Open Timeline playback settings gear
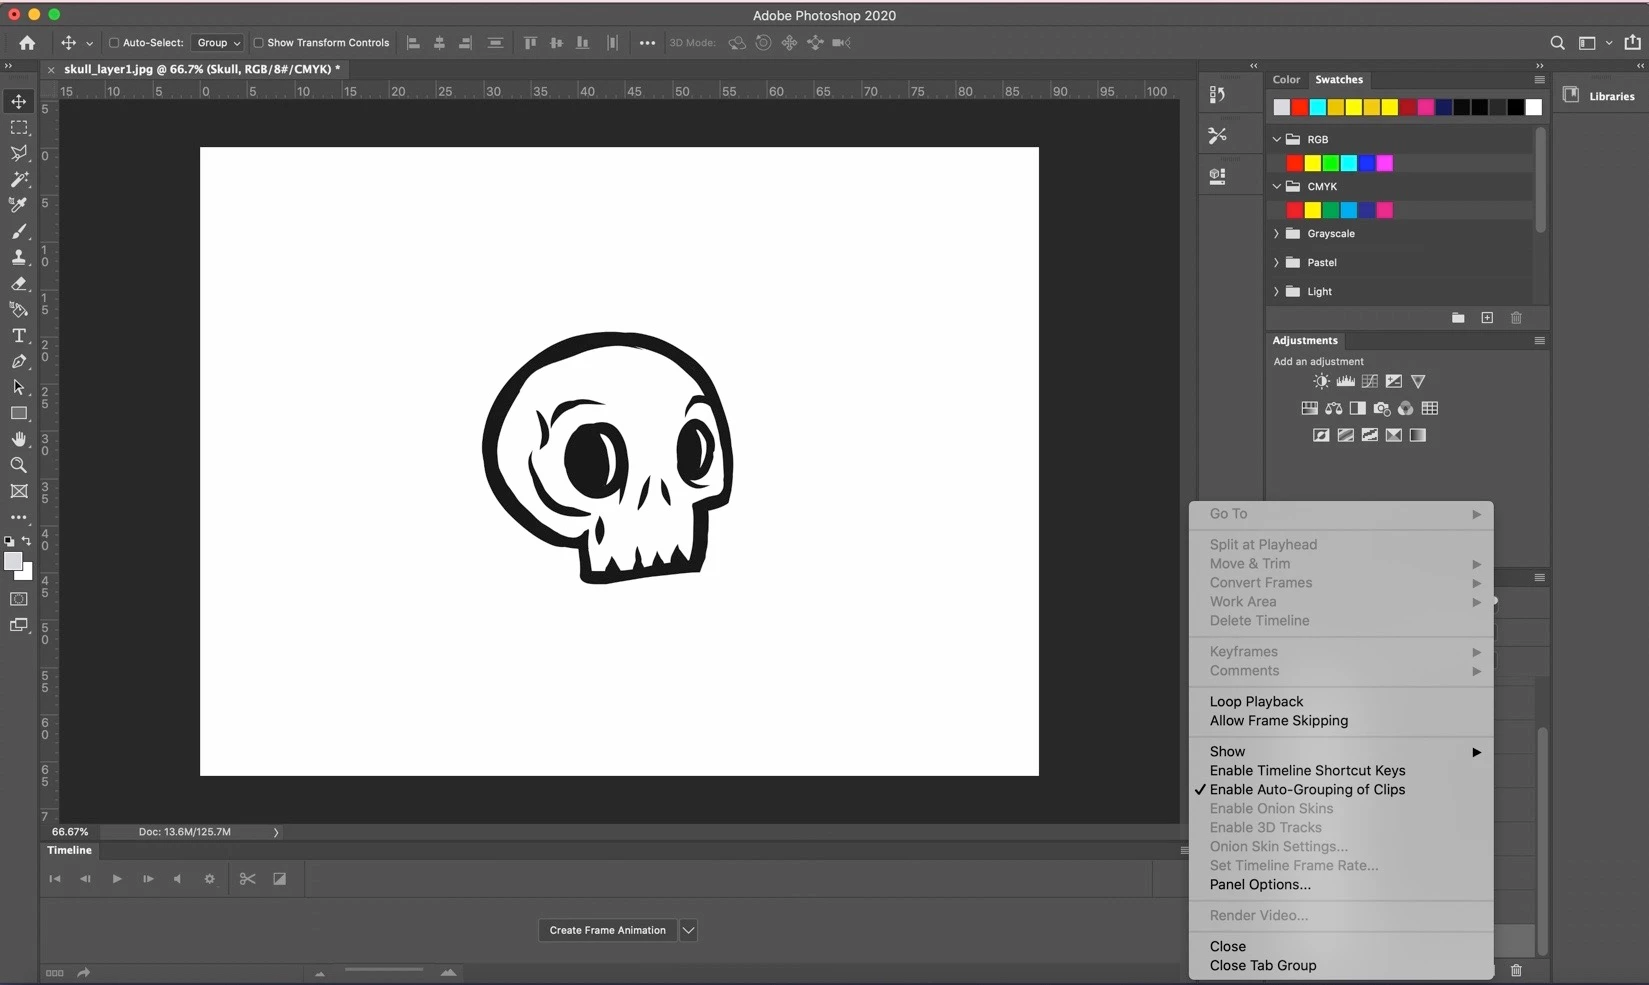Image resolution: width=1649 pixels, height=985 pixels. [x=209, y=879]
